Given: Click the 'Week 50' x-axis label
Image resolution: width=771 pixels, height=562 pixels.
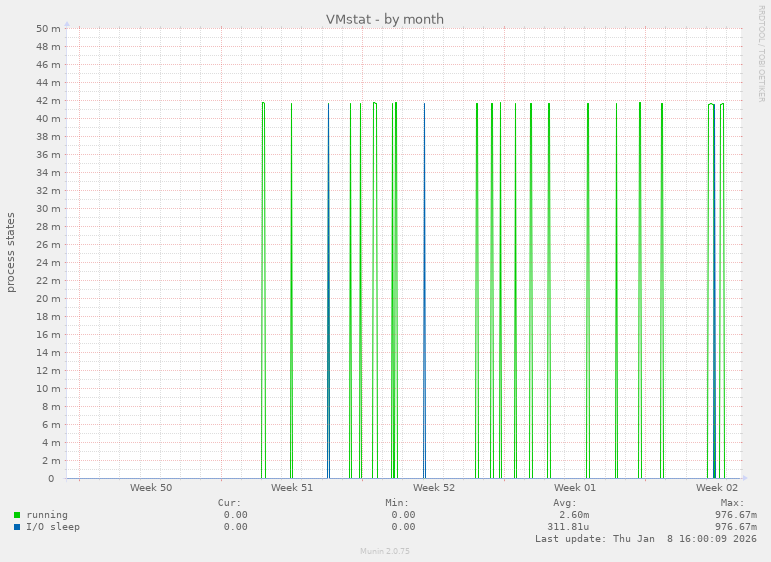Looking at the screenshot, I should point(151,487).
